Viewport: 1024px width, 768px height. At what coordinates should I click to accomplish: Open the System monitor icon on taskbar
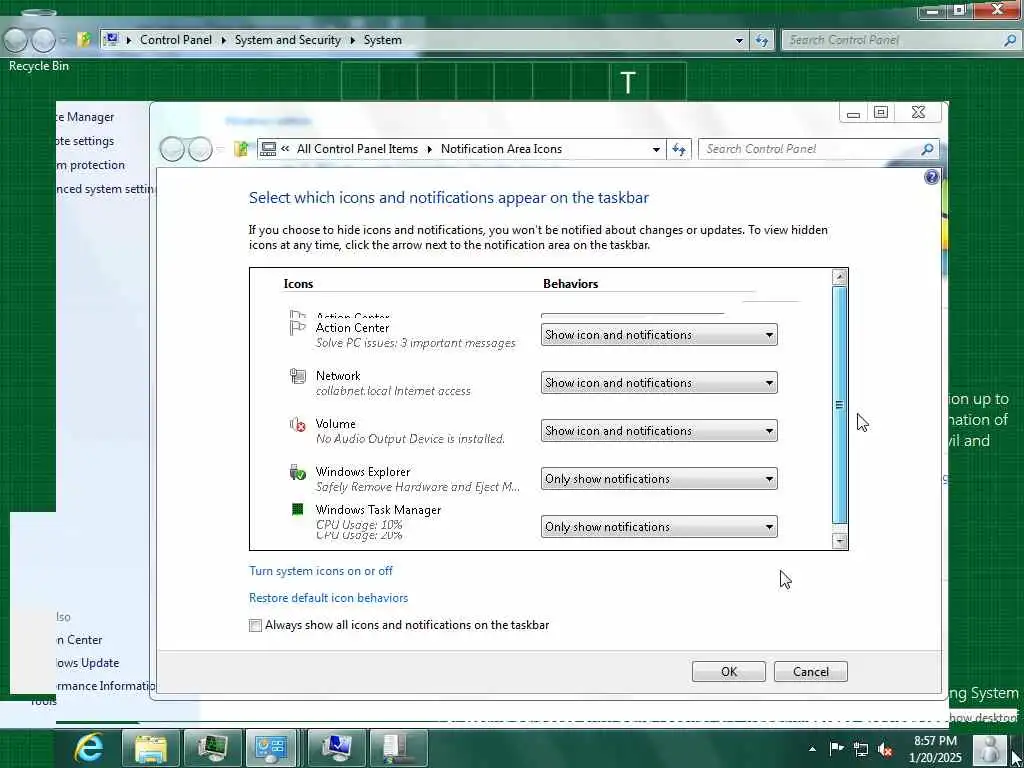coord(336,748)
